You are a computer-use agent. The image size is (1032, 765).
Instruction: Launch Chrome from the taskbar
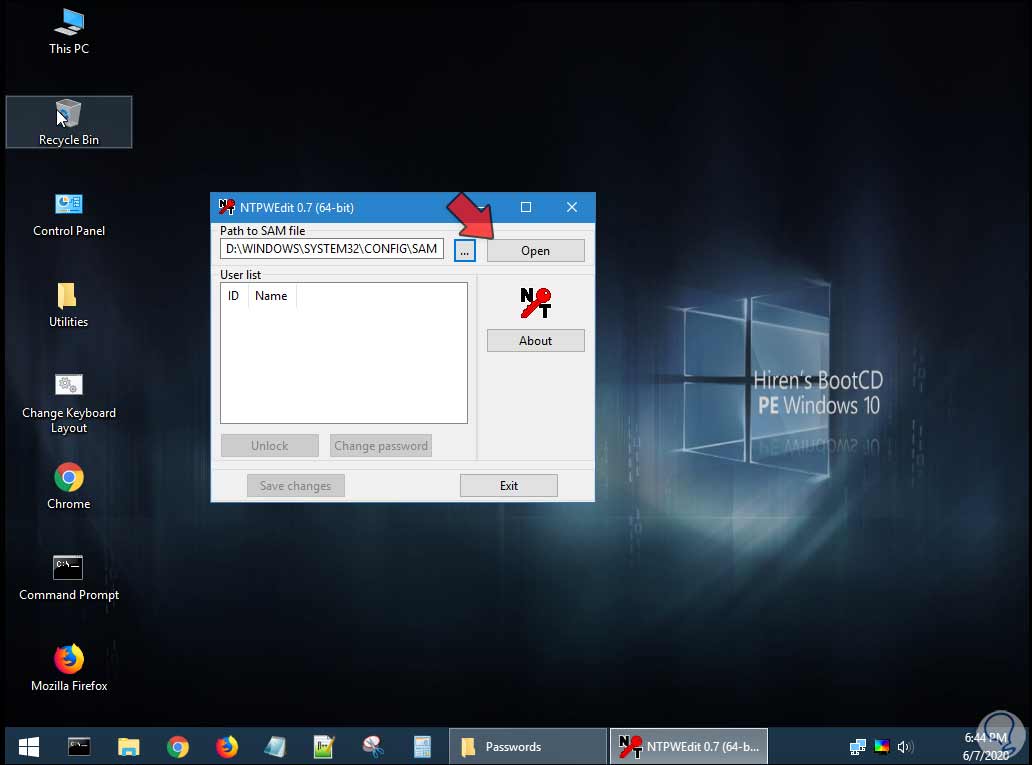click(x=178, y=747)
